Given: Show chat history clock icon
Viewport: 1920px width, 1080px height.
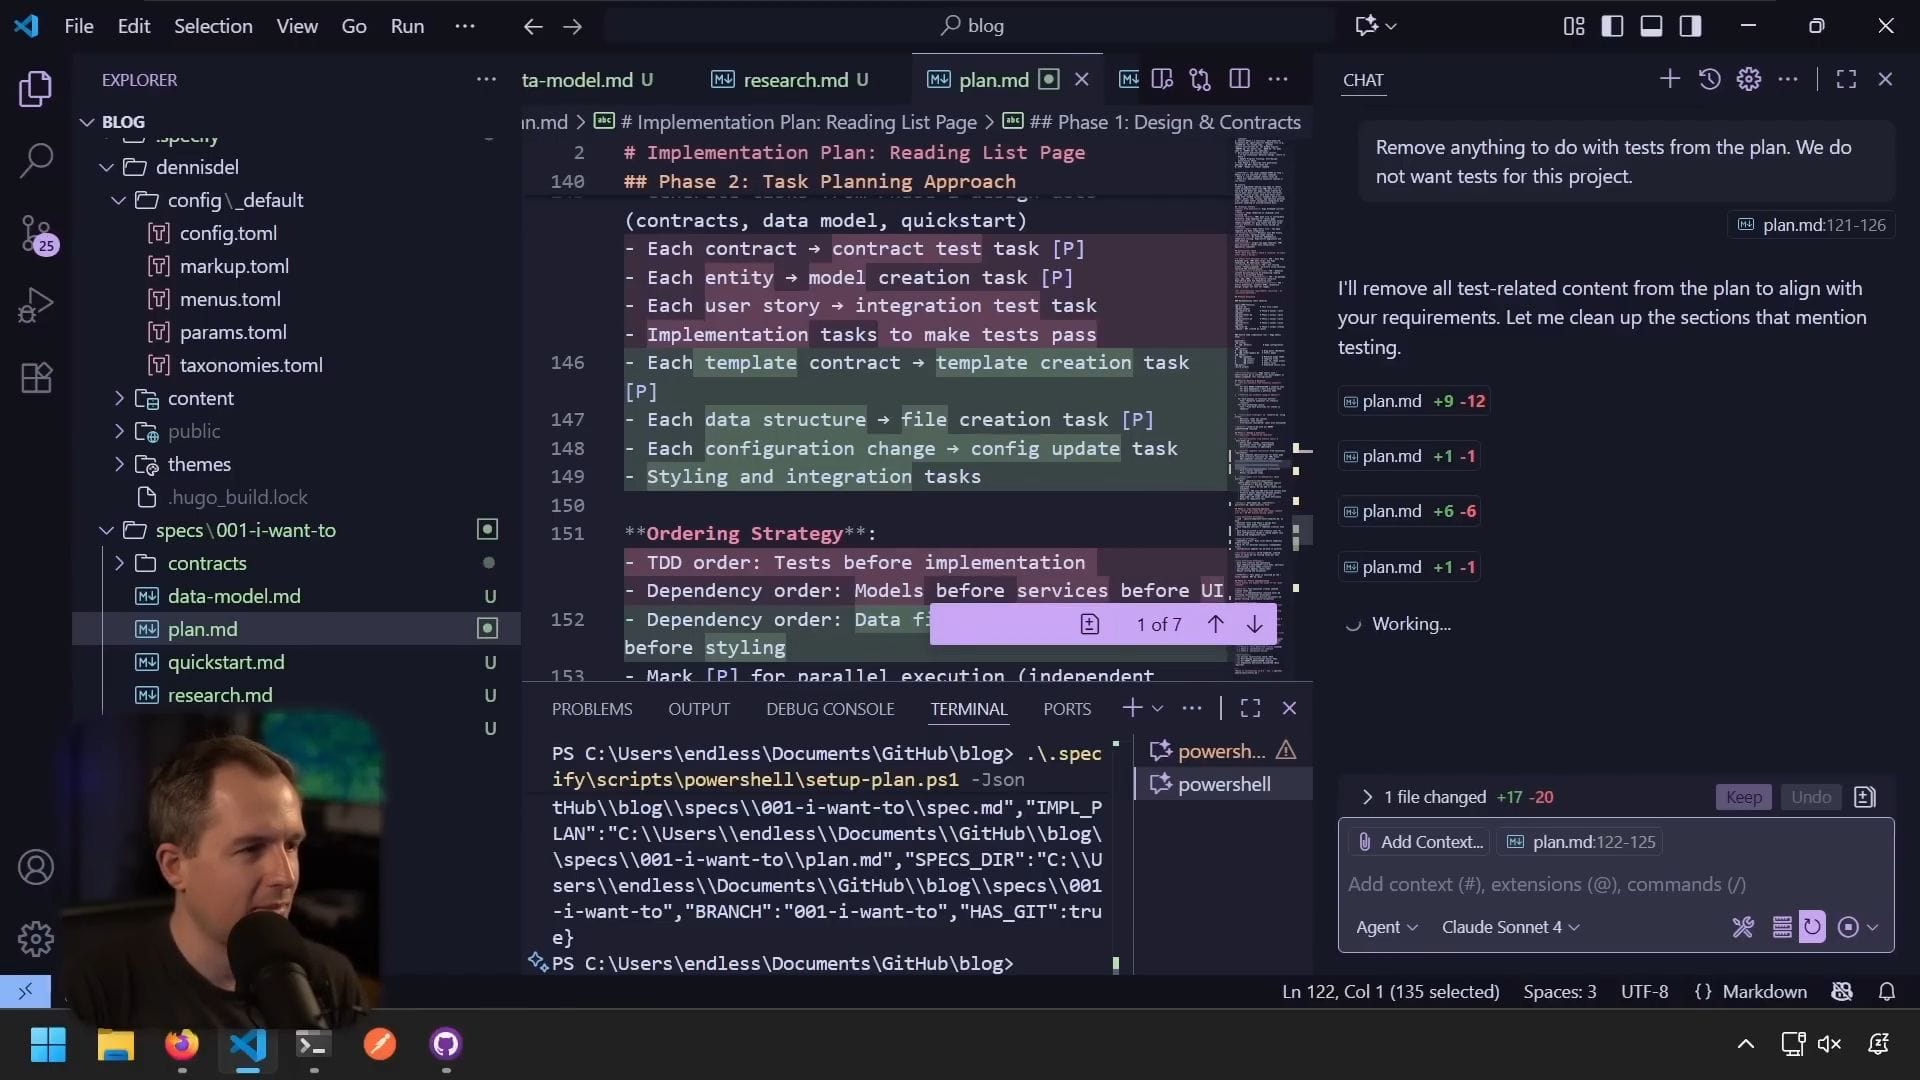Looking at the screenshot, I should tap(1709, 79).
